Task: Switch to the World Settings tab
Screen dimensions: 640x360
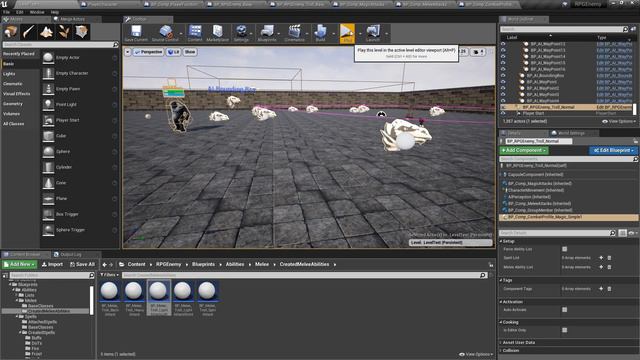Action: [571, 133]
